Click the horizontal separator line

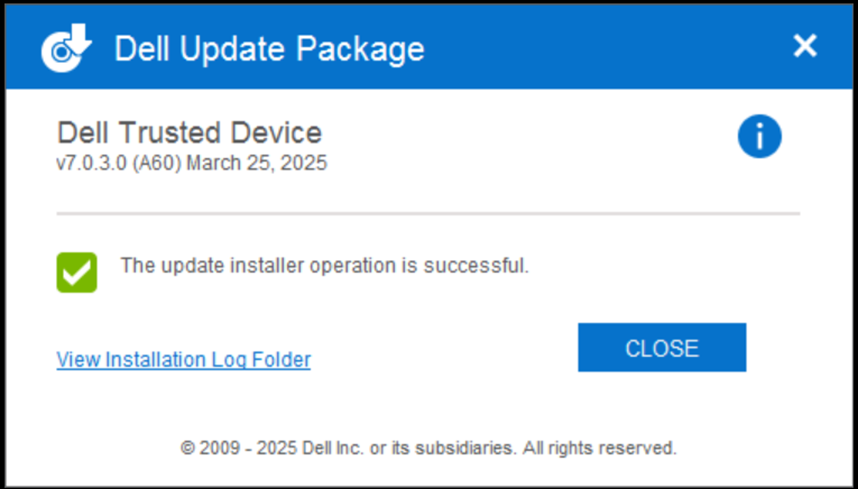tap(428, 213)
